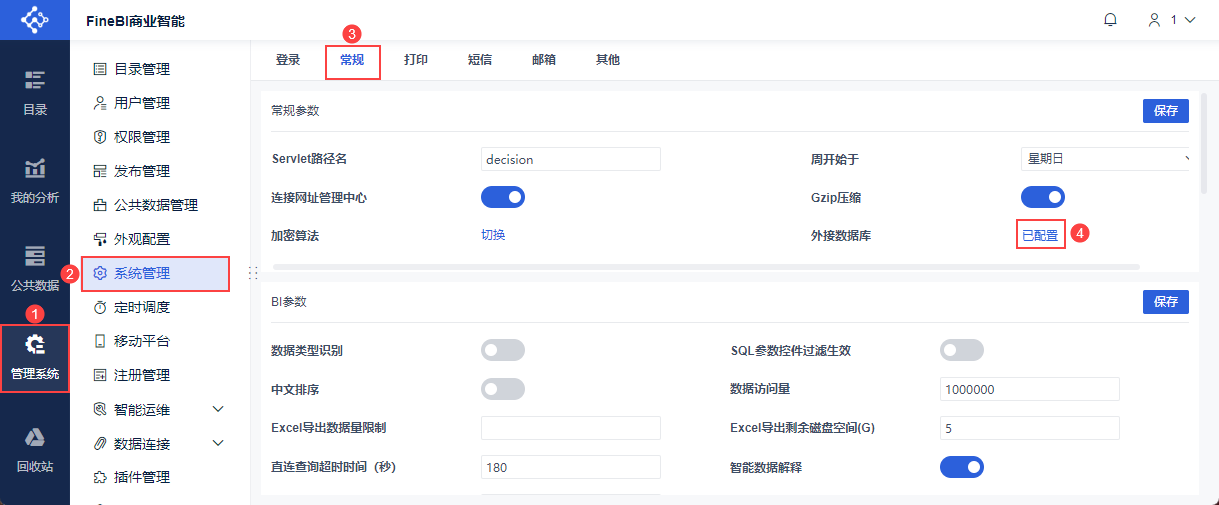Open the 周开始于 dropdown

coord(1105,159)
